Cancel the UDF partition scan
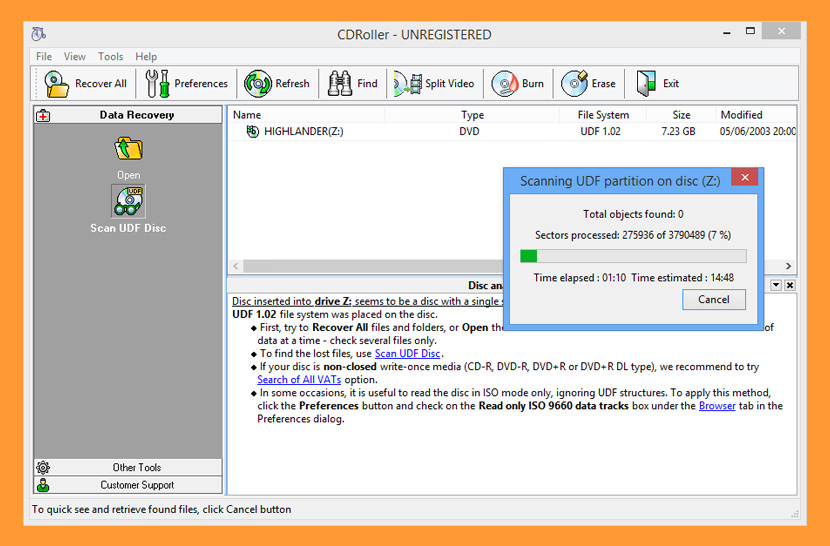Viewport: 830px width, 546px height. pos(714,299)
